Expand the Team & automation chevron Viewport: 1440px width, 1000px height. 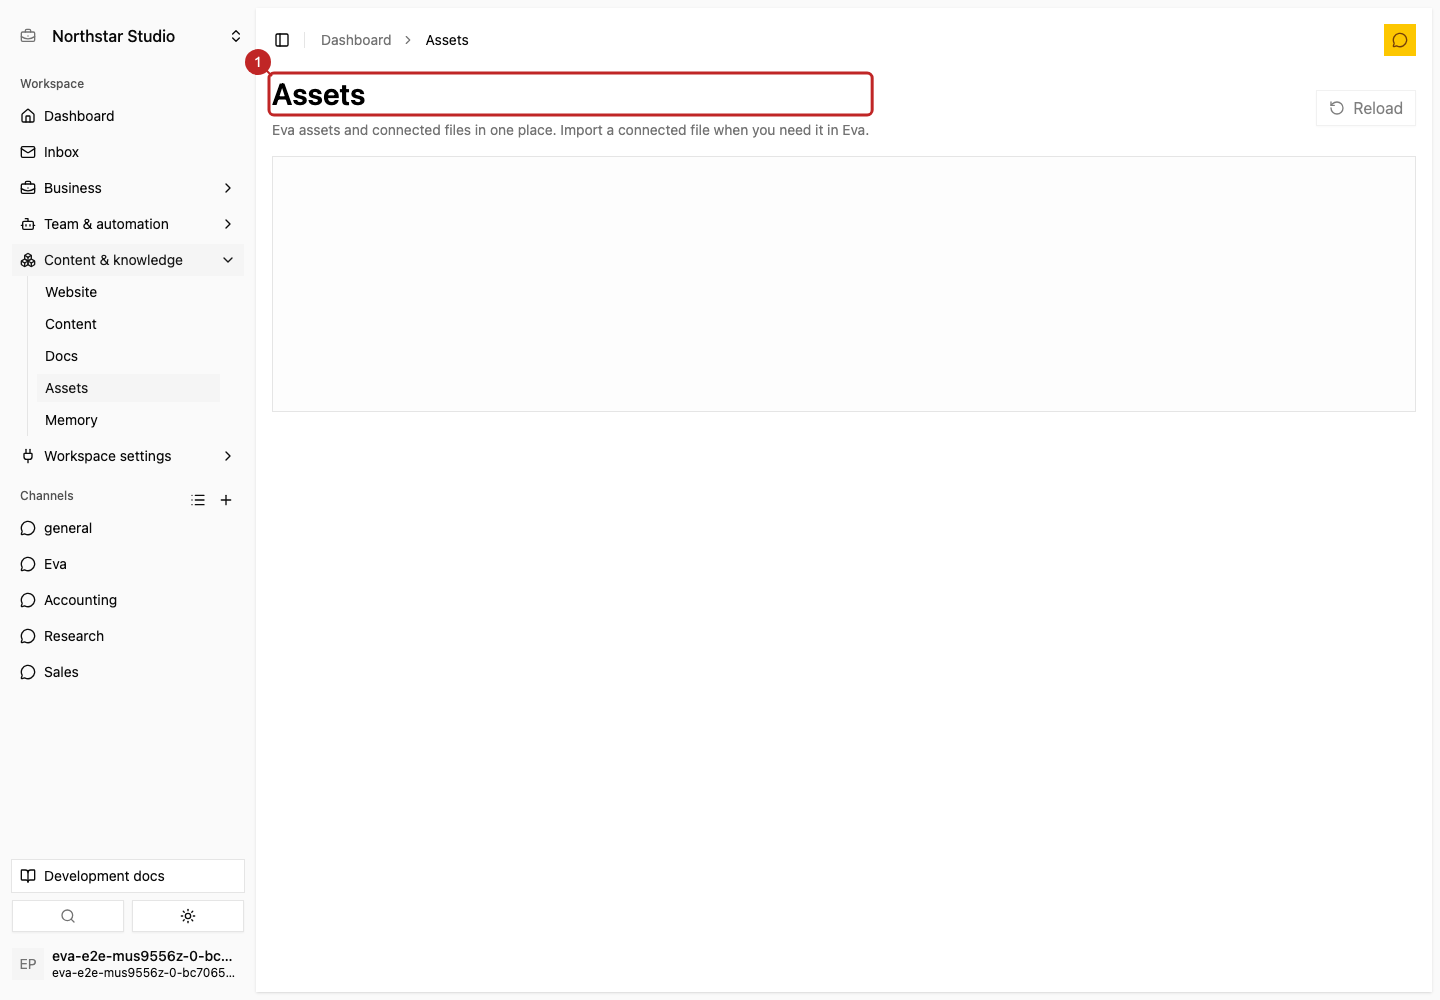[228, 224]
